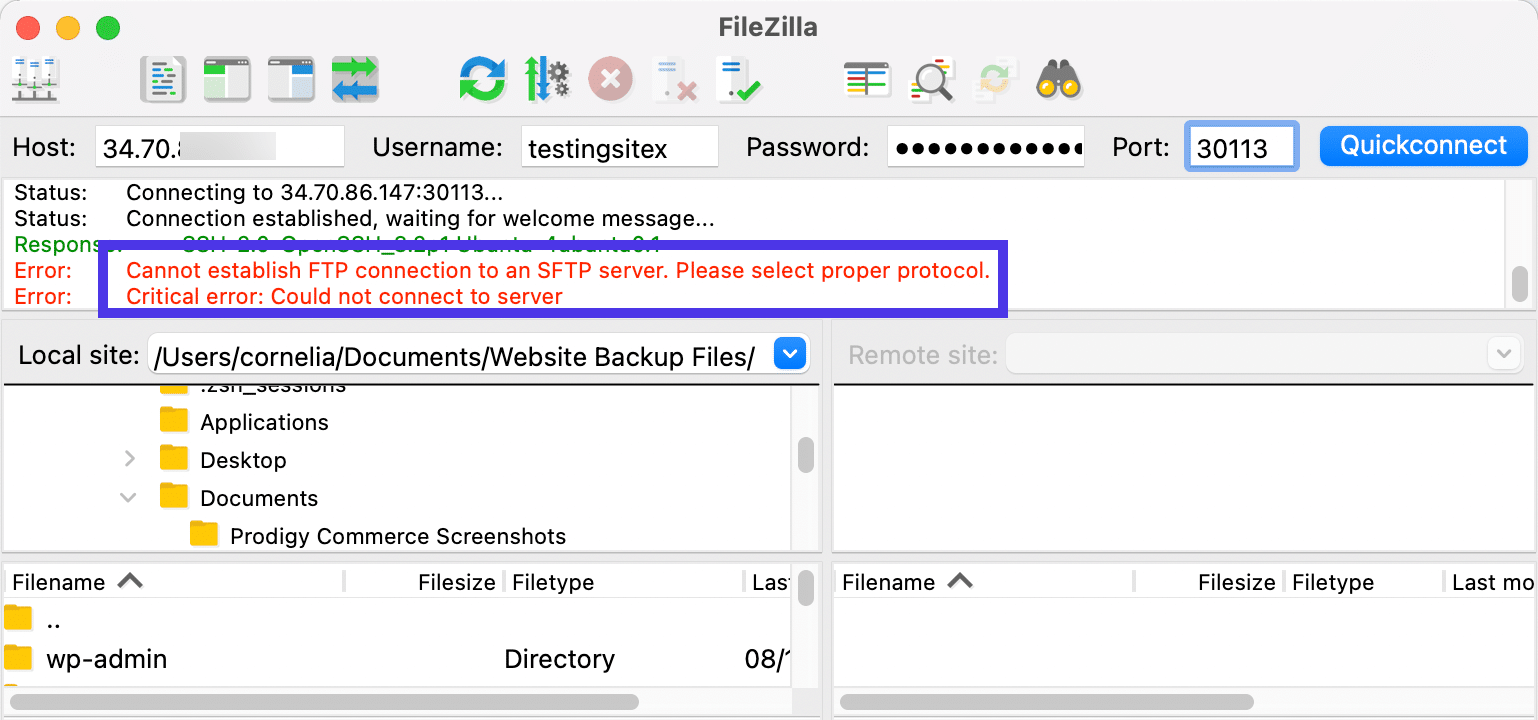Open the wp-admin directory
The image size is (1538, 720).
click(x=105, y=658)
